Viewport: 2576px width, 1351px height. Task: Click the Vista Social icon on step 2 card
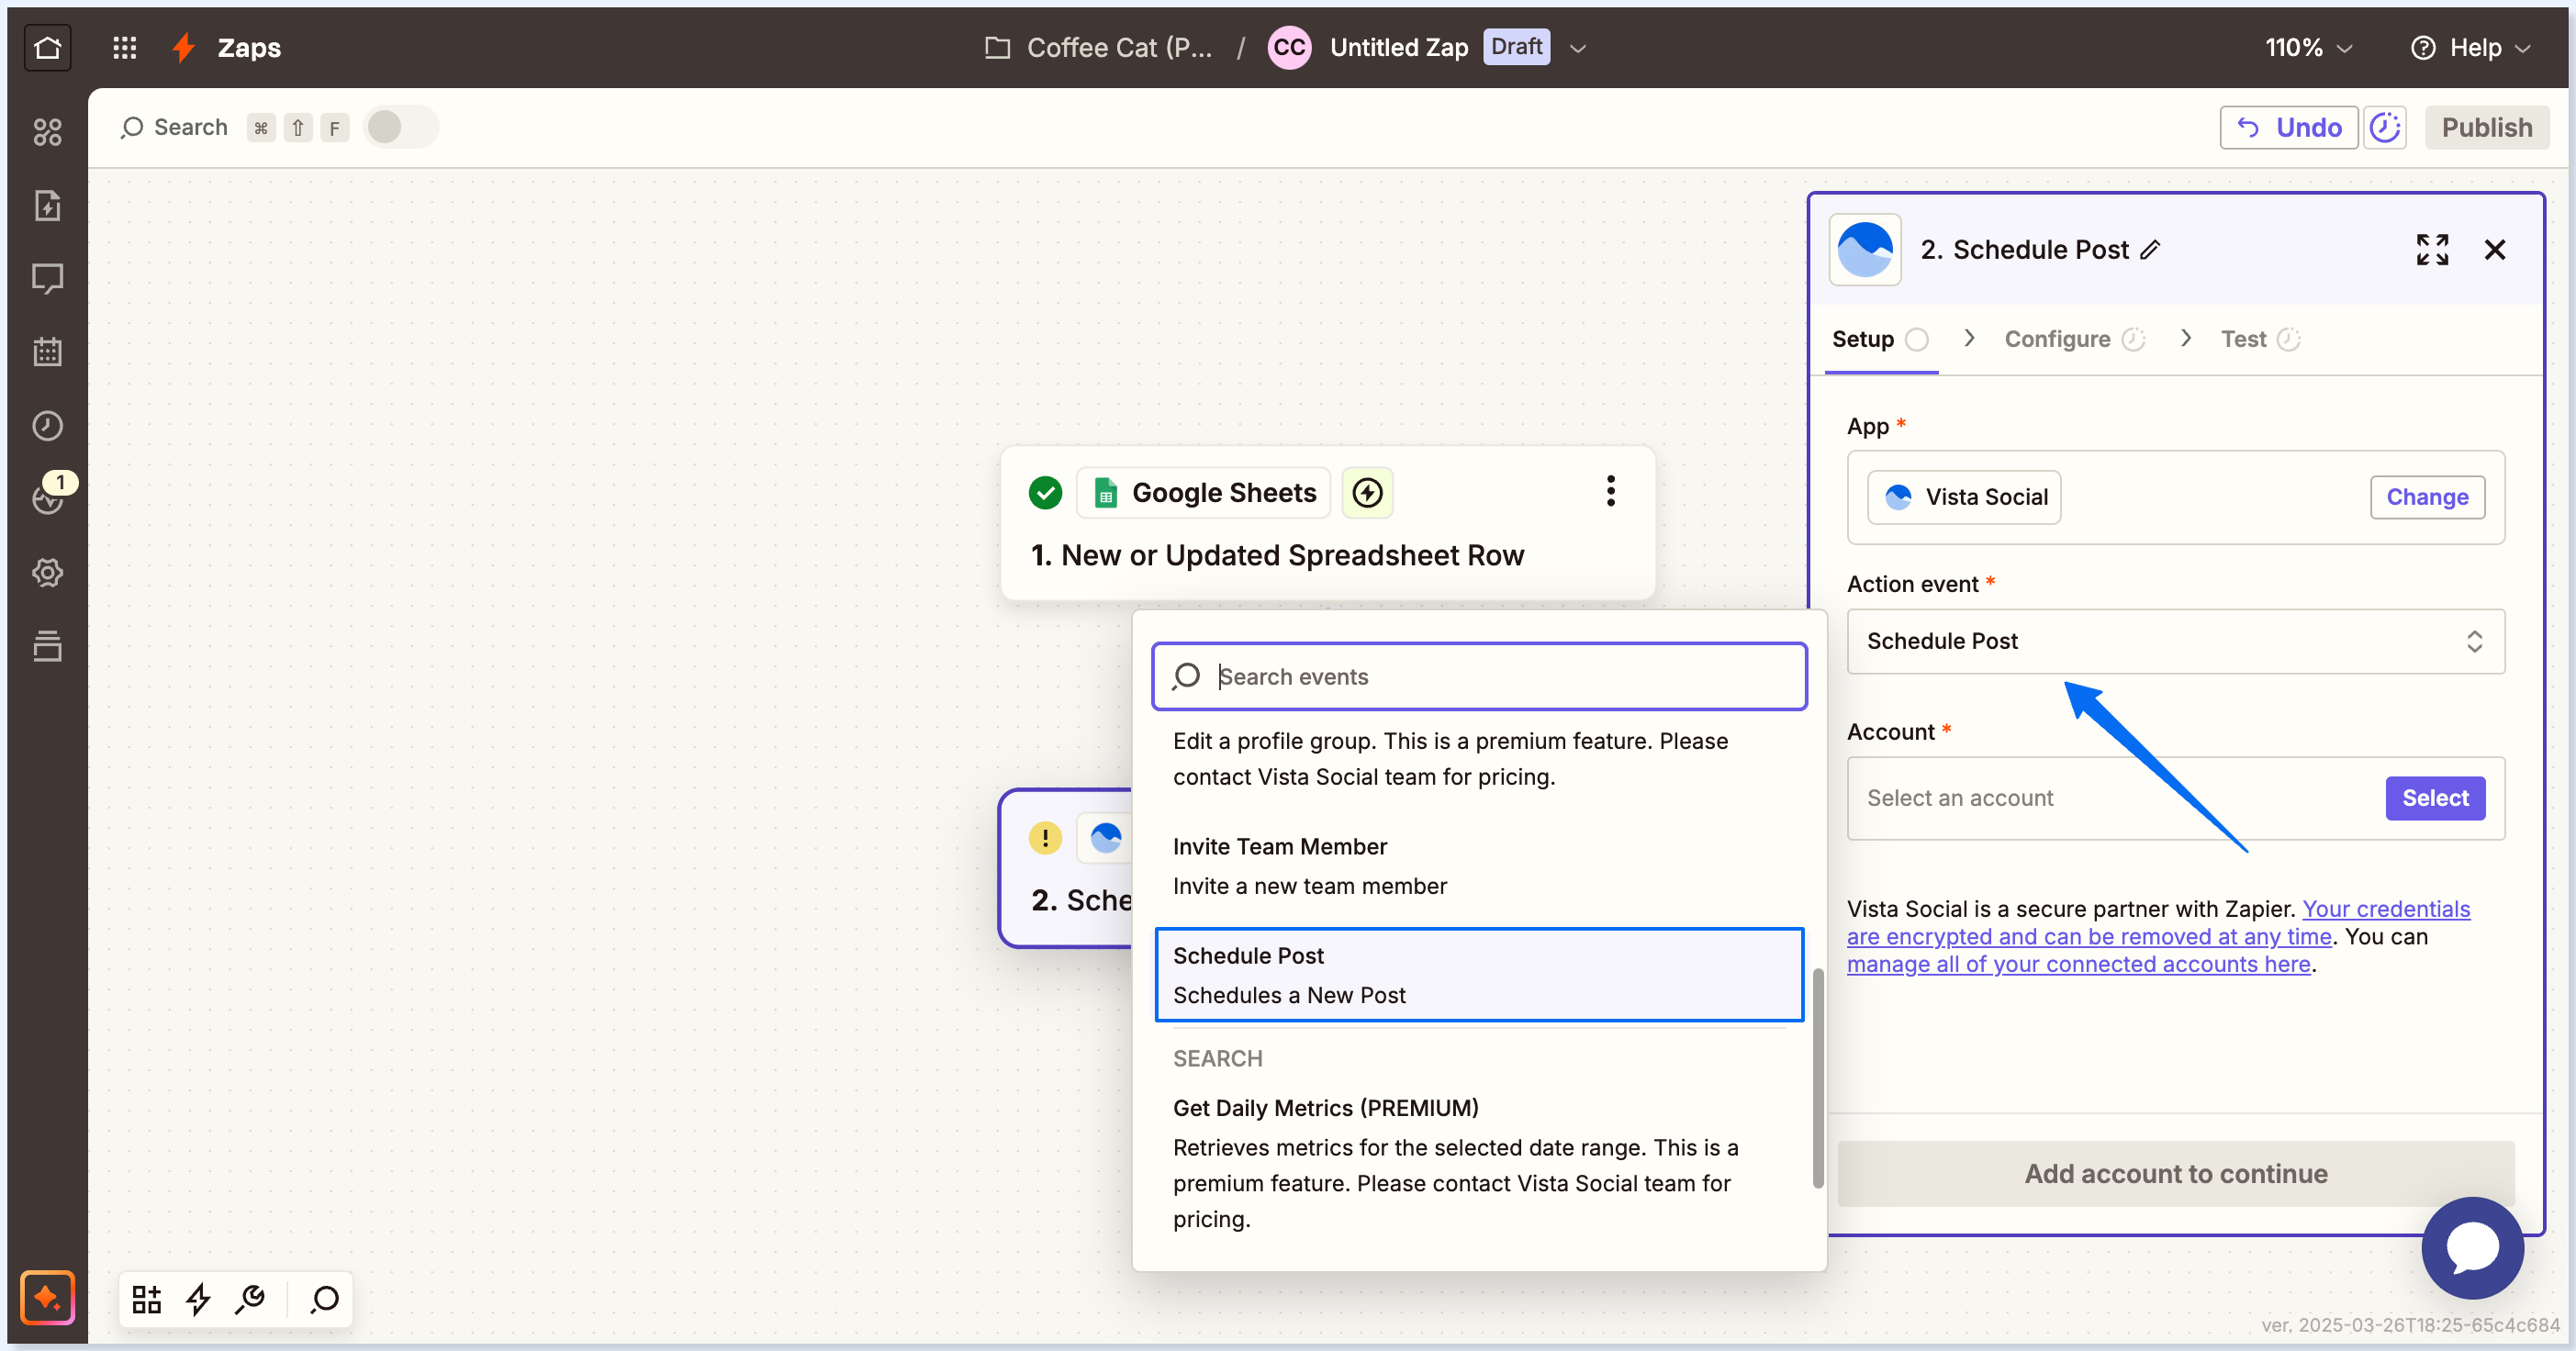(x=1105, y=838)
